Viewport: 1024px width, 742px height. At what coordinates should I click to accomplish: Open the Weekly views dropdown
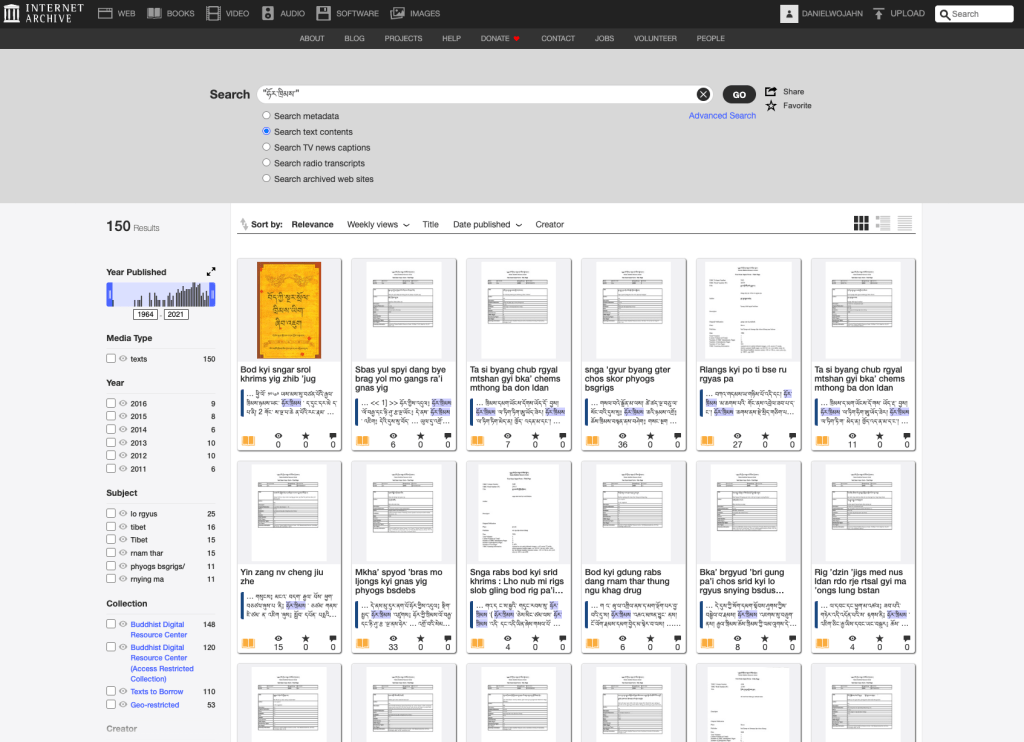pyautogui.click(x=377, y=224)
